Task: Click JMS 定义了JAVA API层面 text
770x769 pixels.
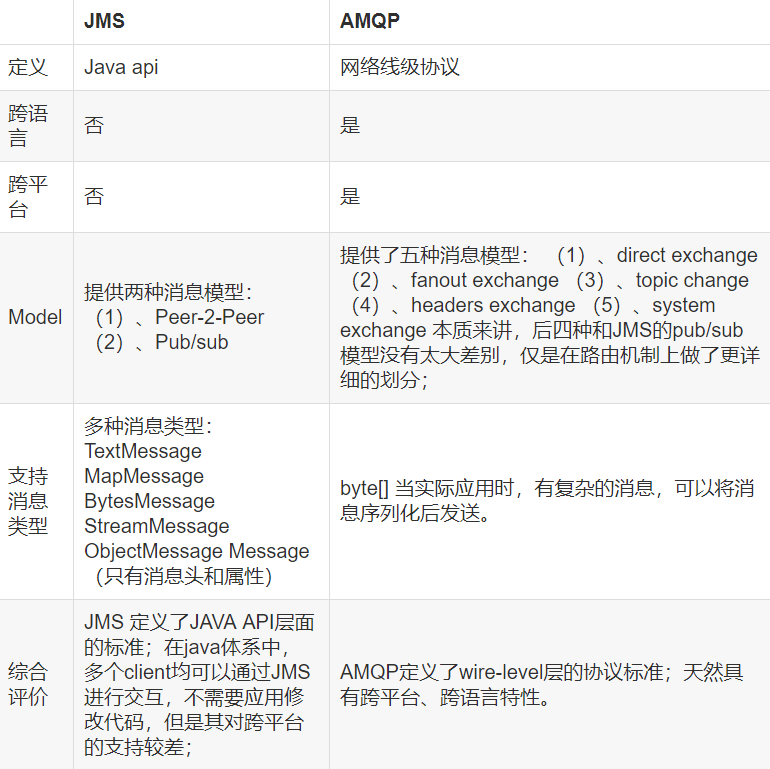Action: tap(199, 622)
